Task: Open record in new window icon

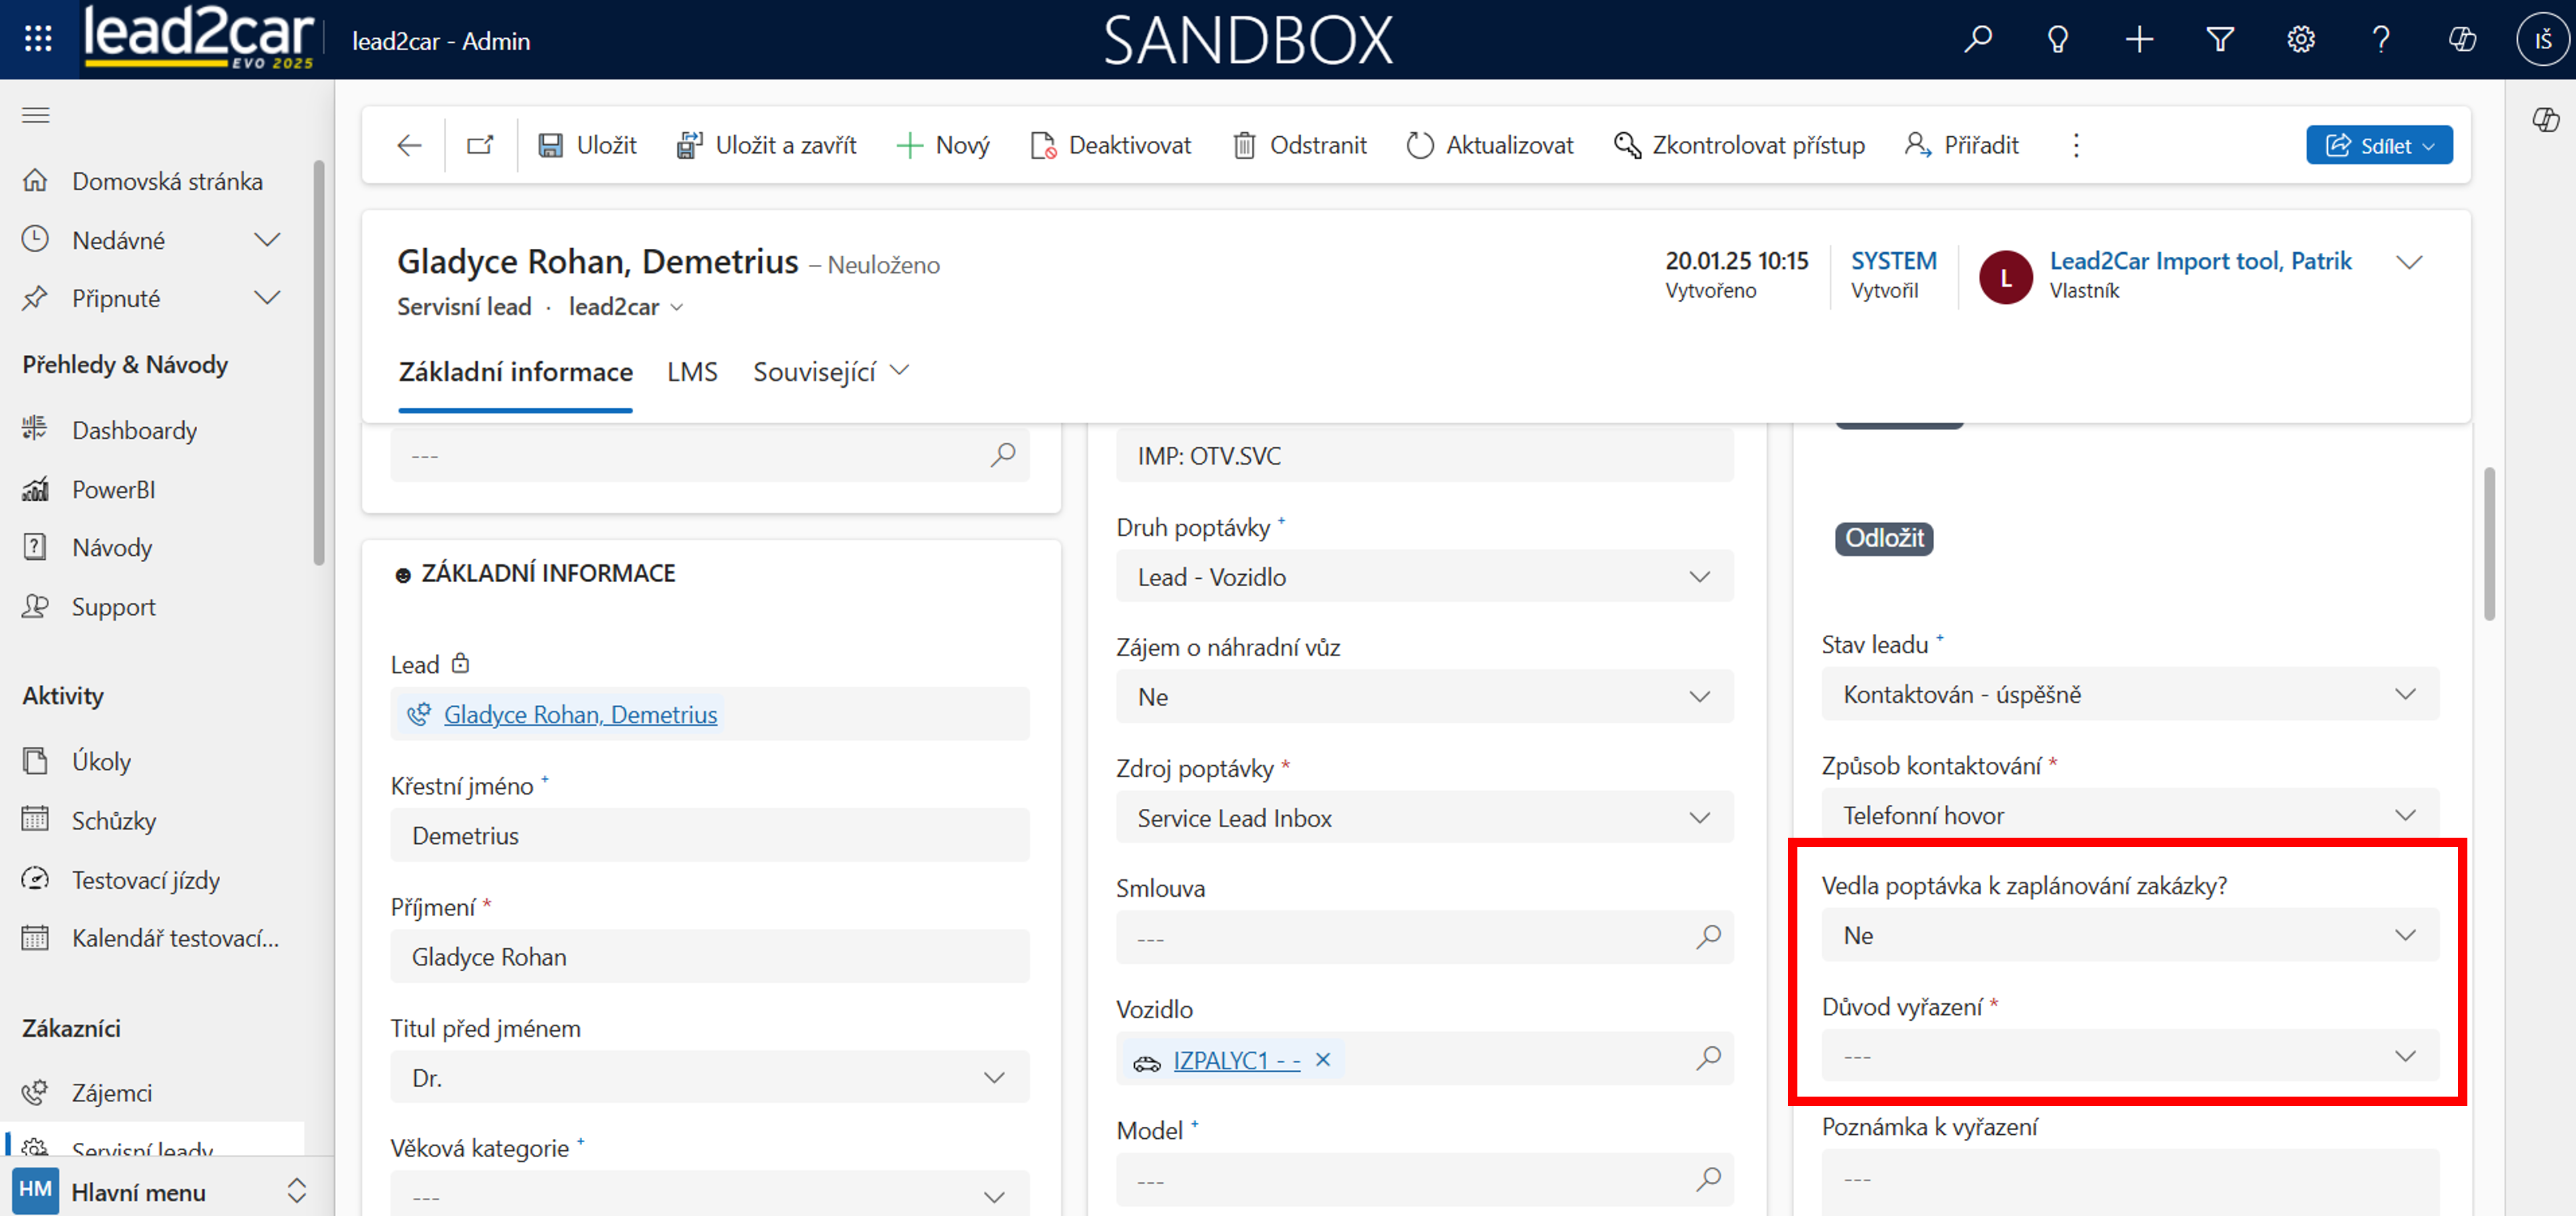Action: [480, 146]
